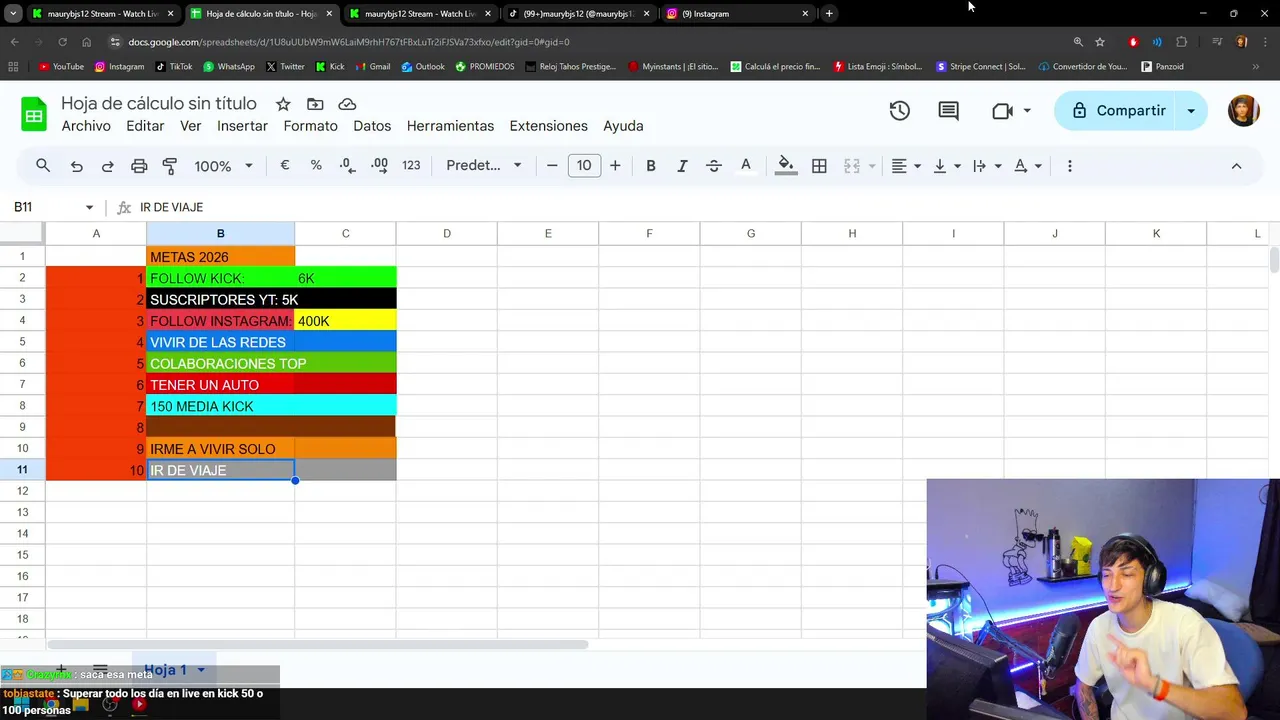
Task: Toggle strikethrough formatting
Action: coord(714,166)
